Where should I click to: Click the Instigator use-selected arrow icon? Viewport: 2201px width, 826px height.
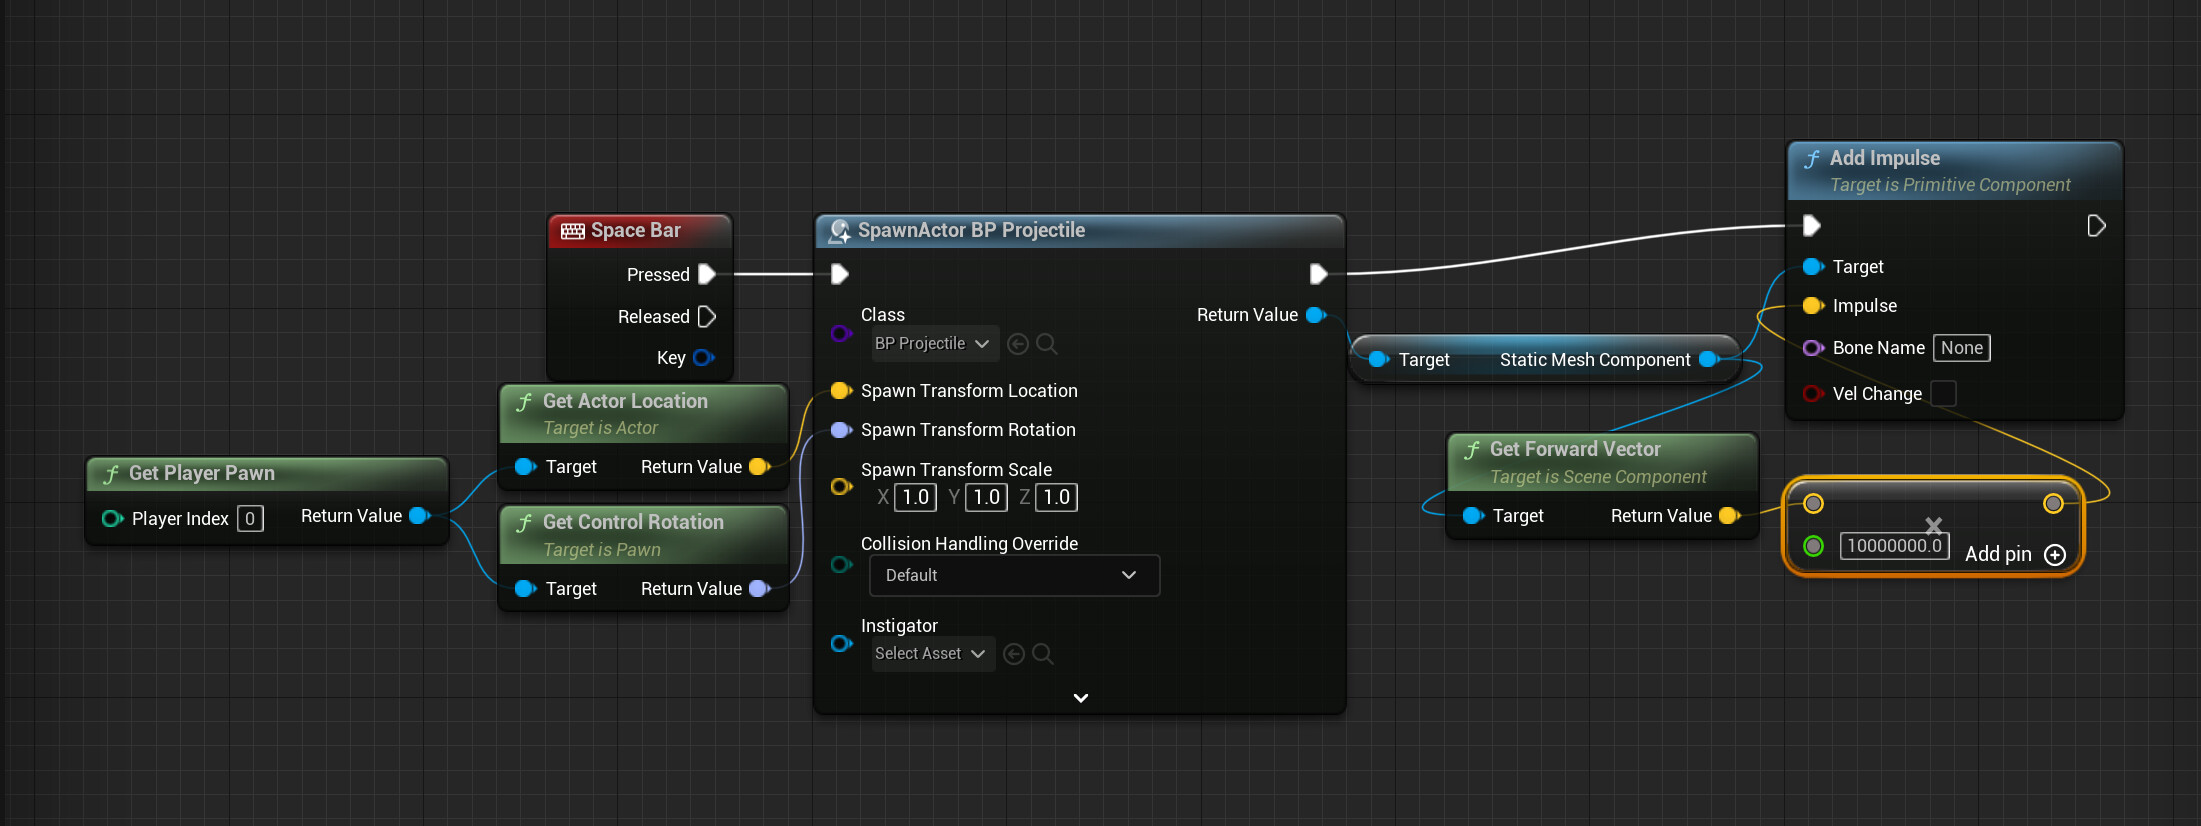[1014, 654]
